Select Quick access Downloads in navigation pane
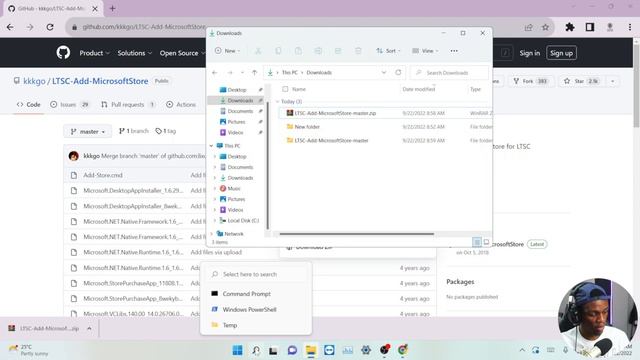 point(237,100)
